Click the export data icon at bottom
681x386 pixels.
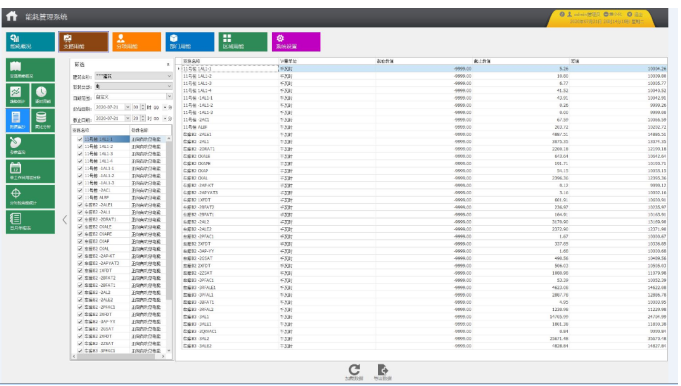point(382,370)
